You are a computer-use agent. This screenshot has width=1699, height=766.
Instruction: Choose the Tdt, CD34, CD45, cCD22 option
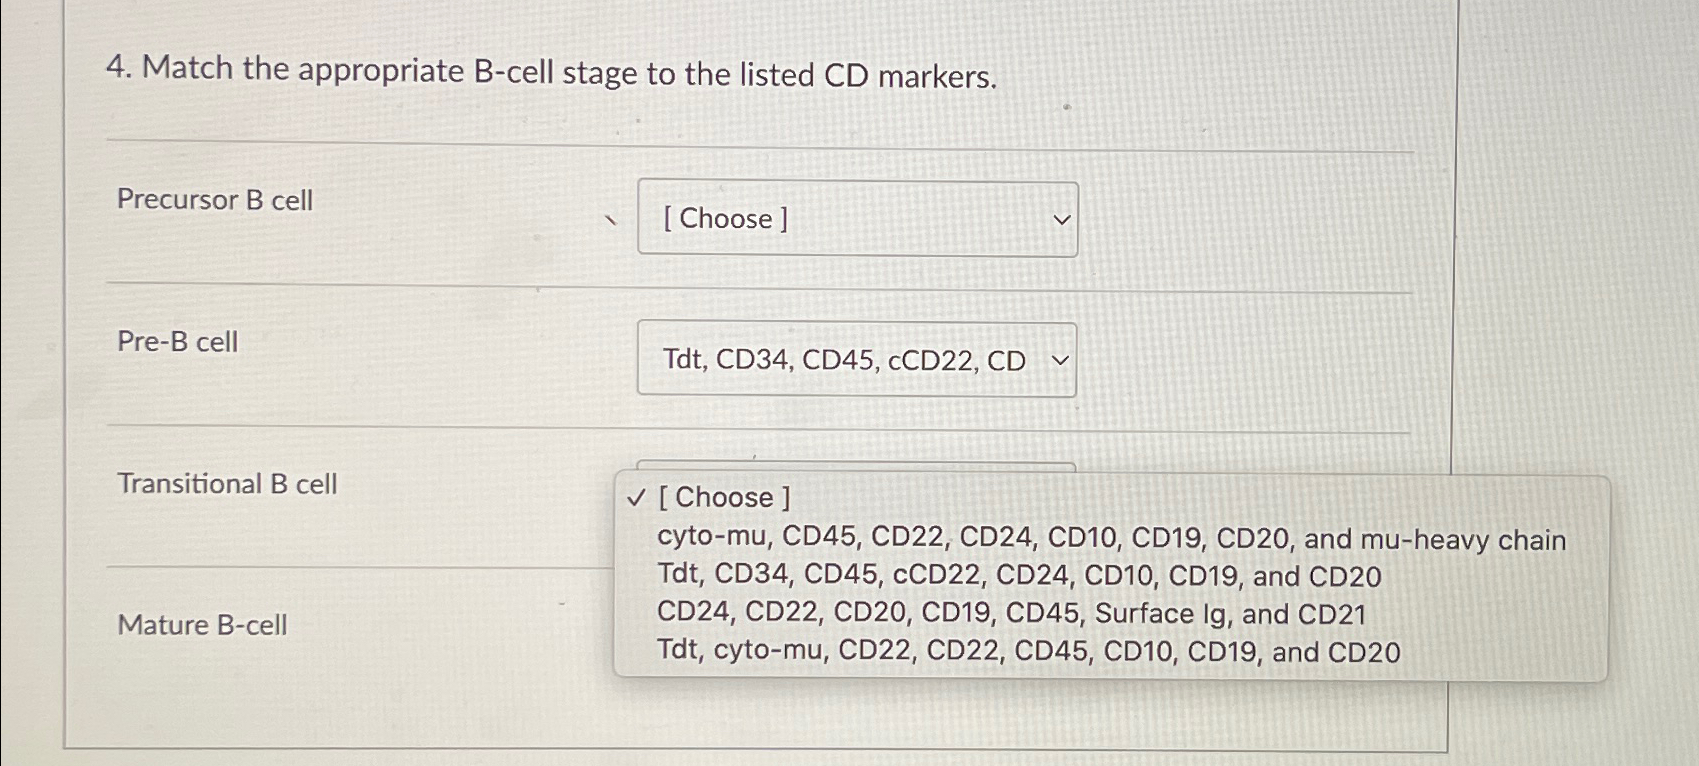(x=1020, y=576)
